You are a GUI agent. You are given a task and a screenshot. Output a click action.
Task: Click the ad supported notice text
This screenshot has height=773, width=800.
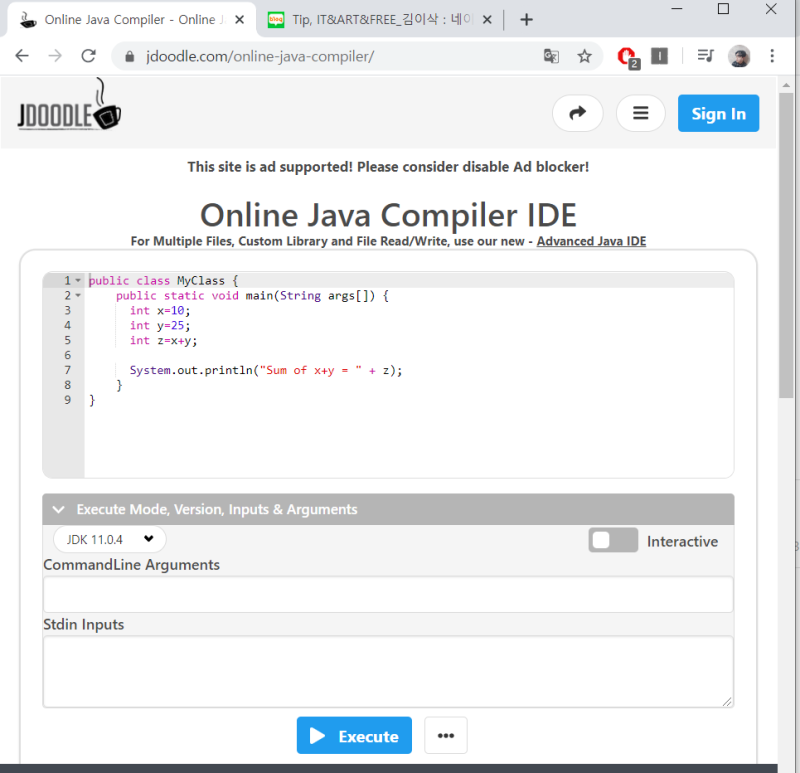click(388, 167)
